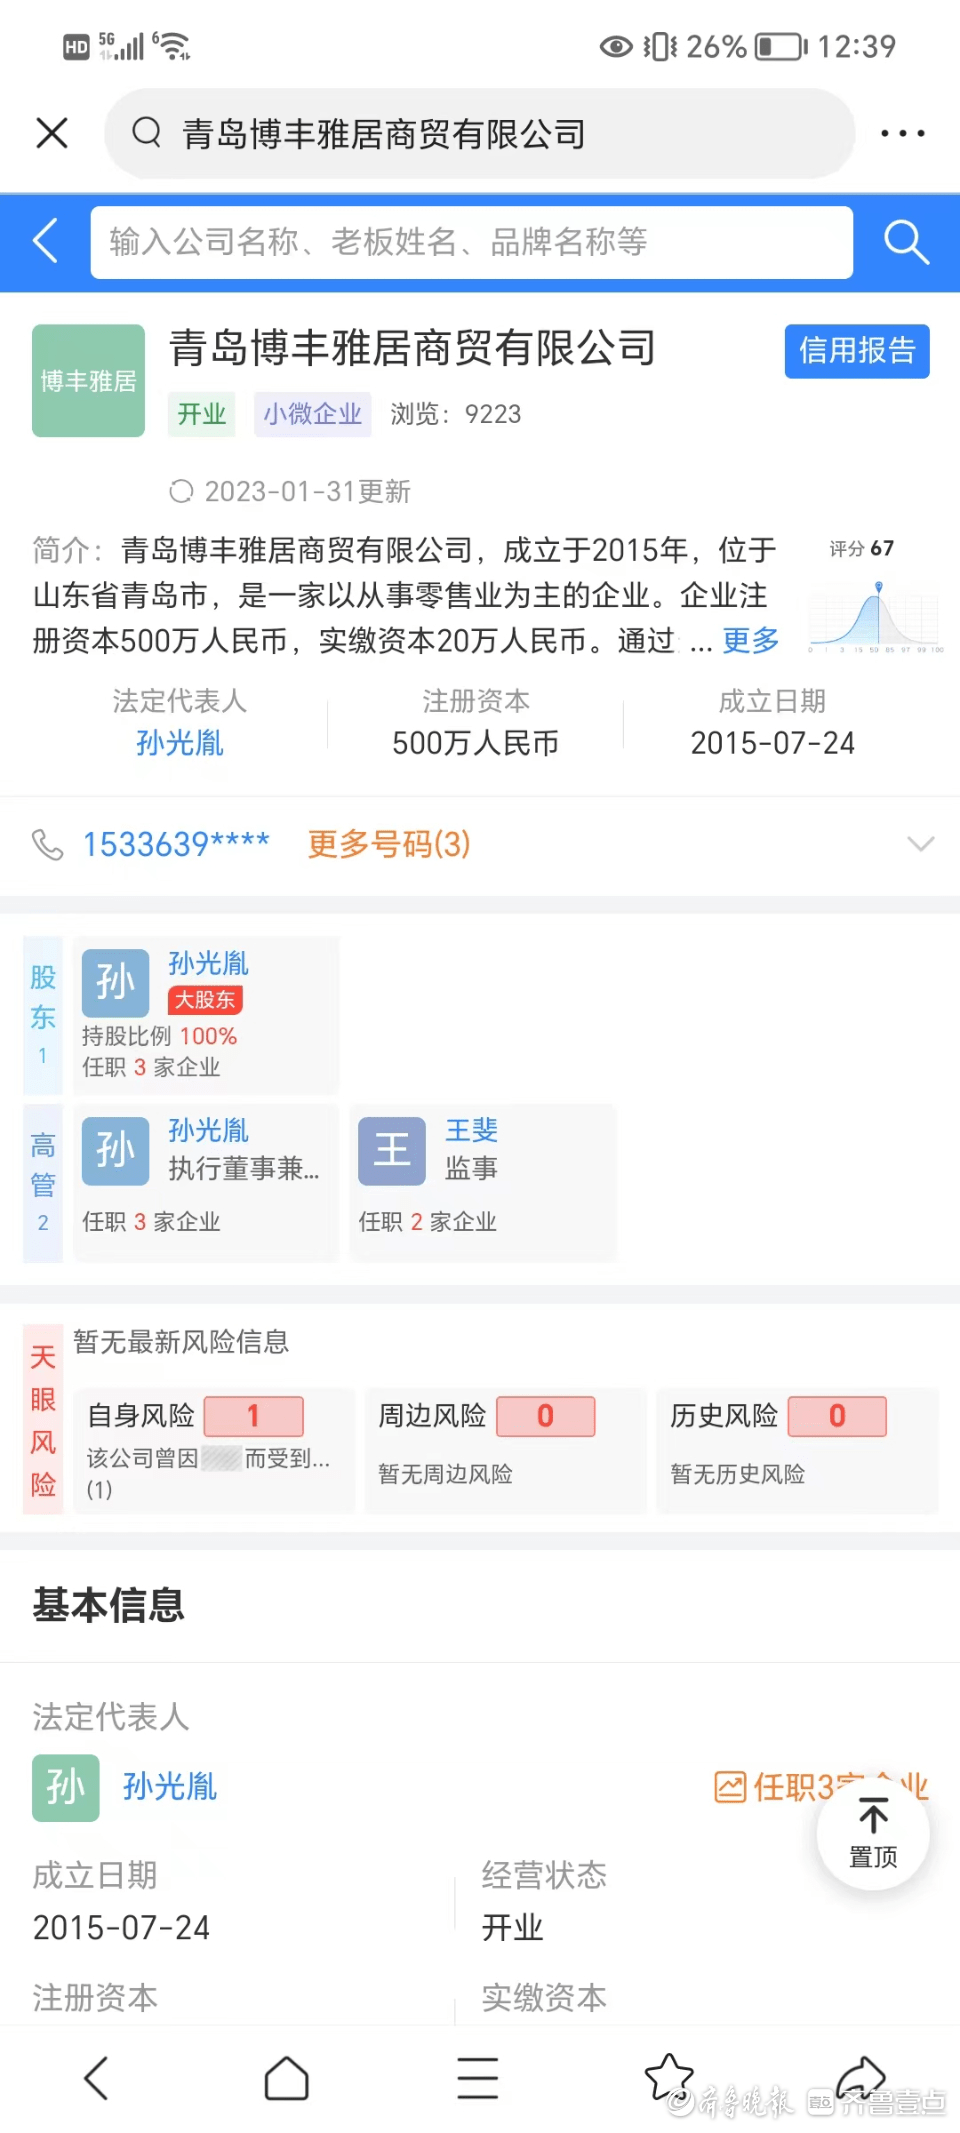Tap the browser bottom back arrow

(x=96, y=2079)
